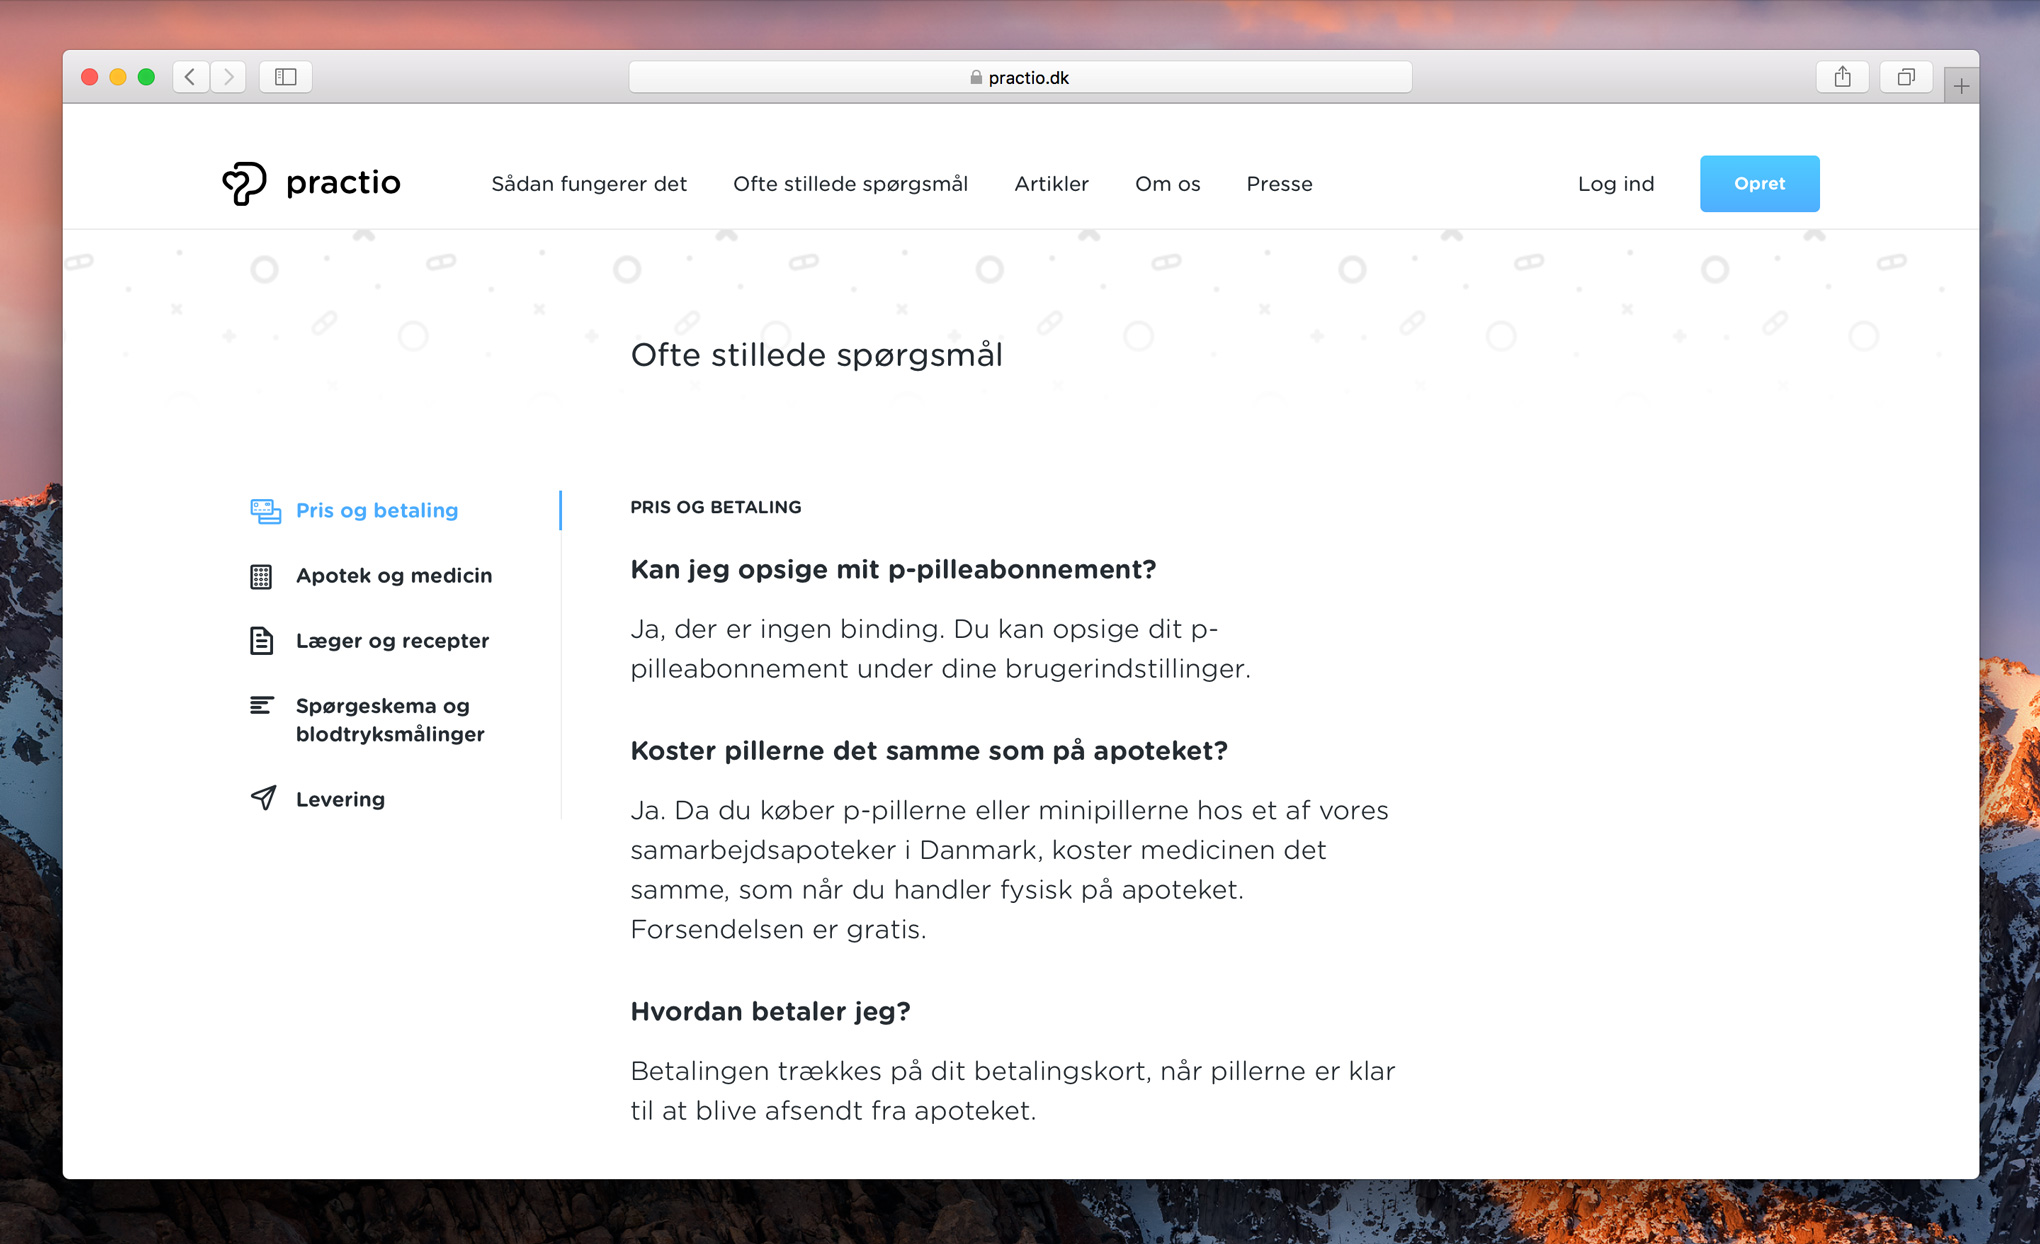Click the Ofte stillede spørgsmål page title
2040x1244 pixels.
point(816,355)
